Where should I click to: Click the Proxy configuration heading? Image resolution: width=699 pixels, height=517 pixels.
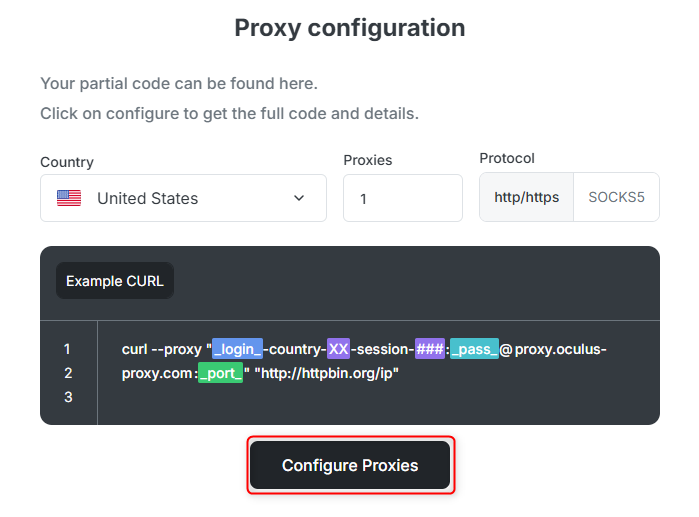tap(350, 28)
